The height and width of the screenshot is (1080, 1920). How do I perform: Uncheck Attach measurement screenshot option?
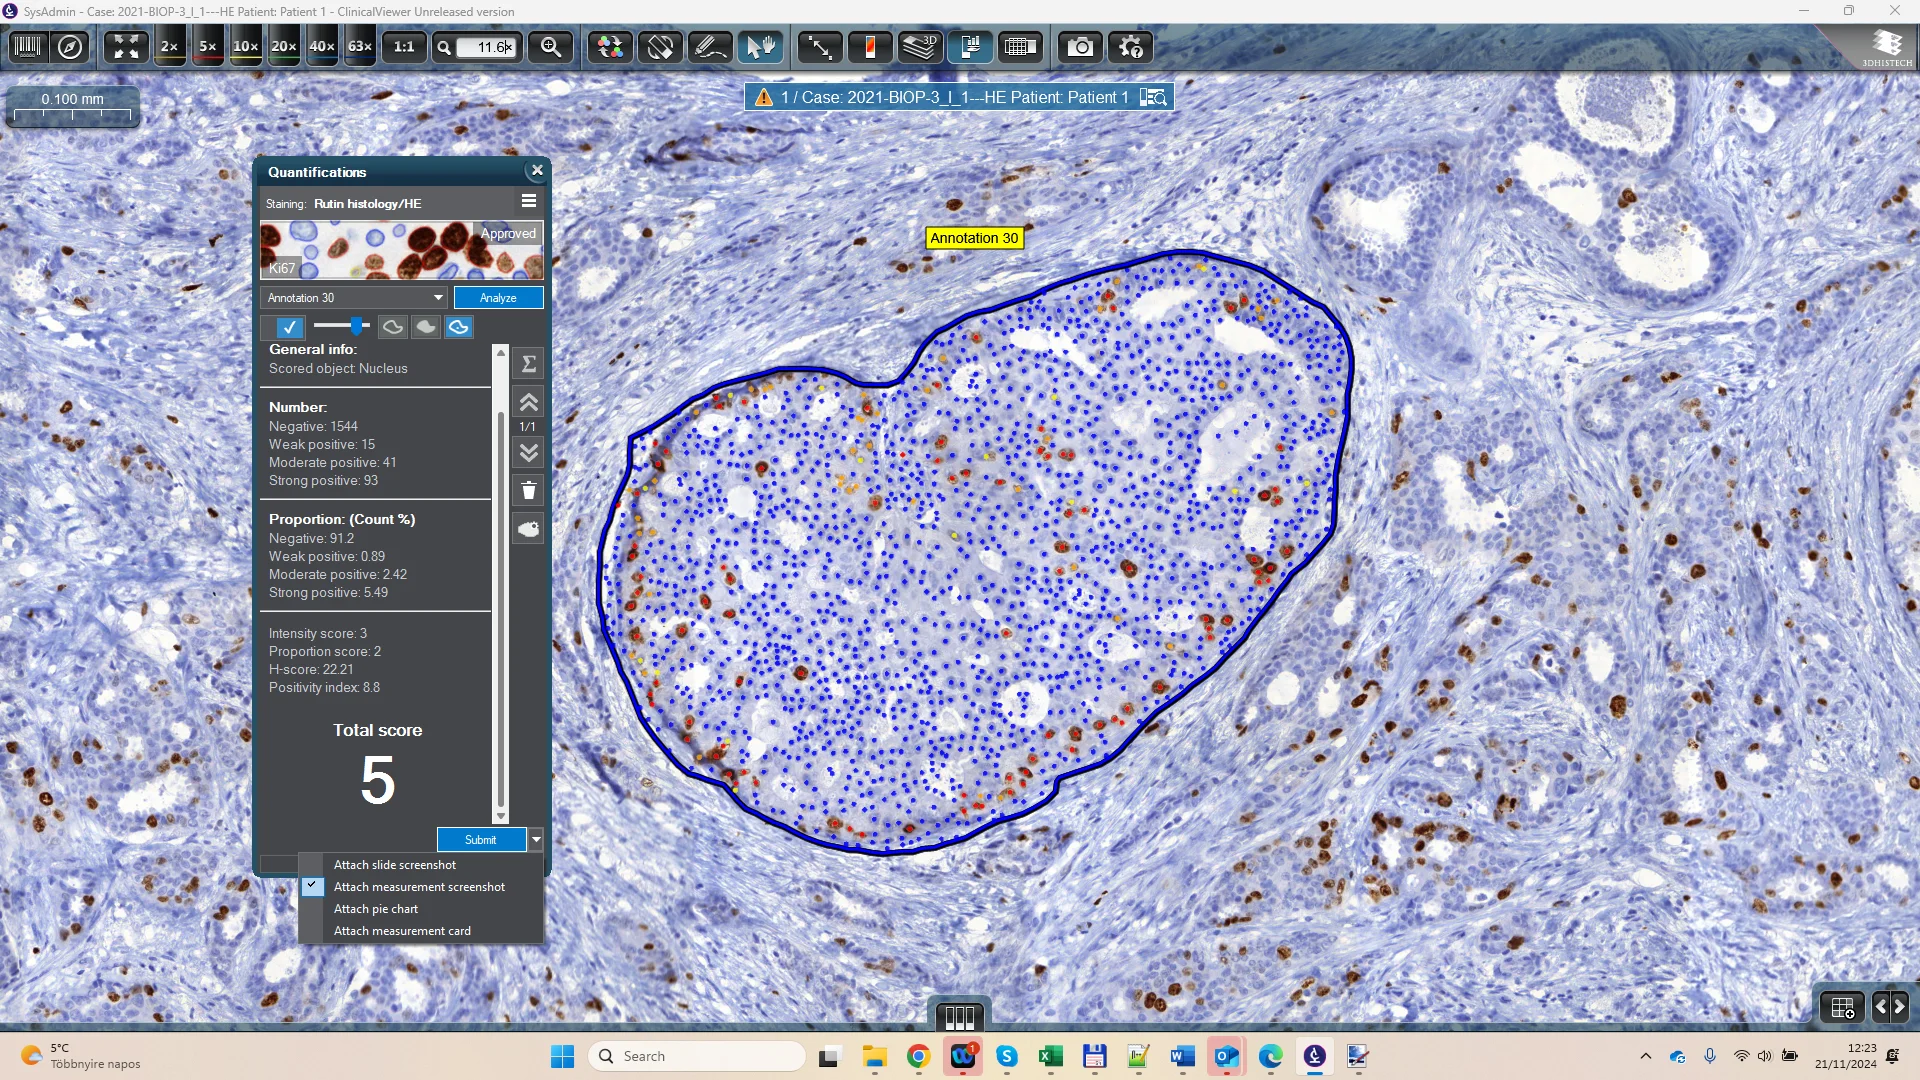pos(421,887)
